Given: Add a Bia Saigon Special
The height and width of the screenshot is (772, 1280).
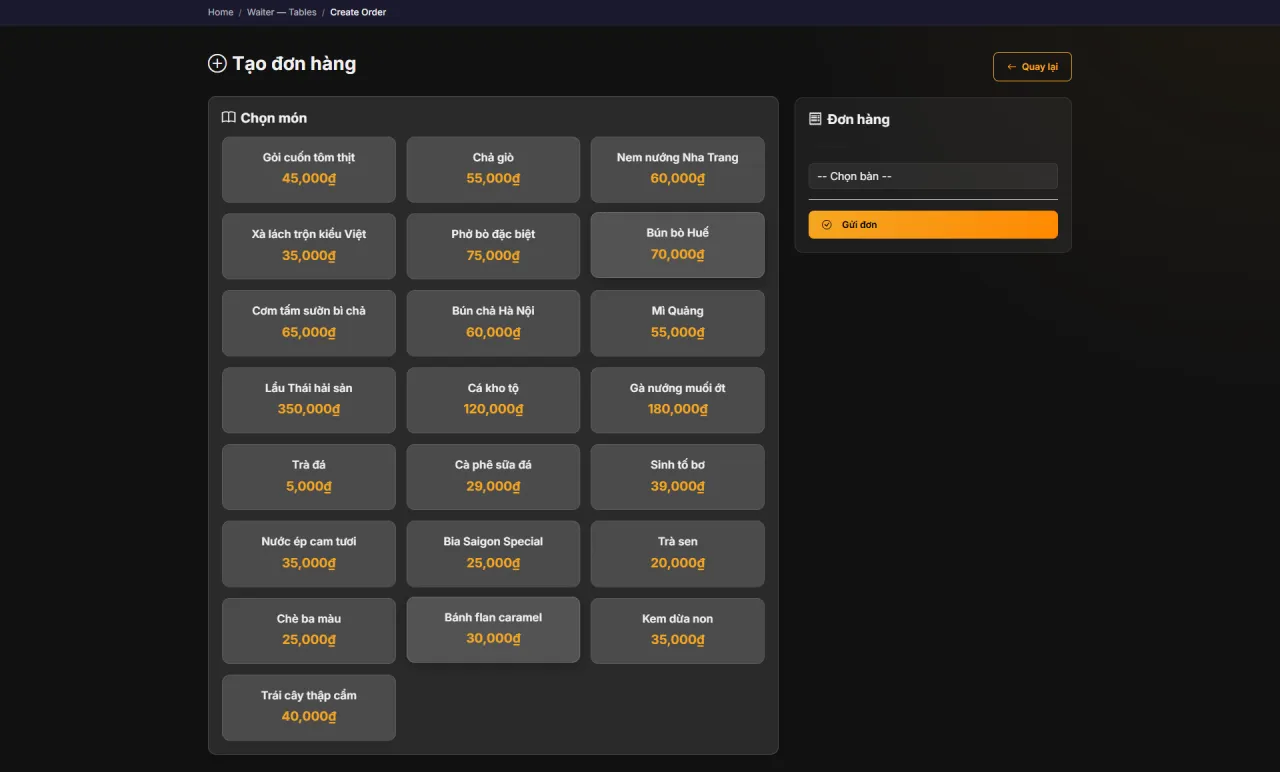Looking at the screenshot, I should point(493,554).
